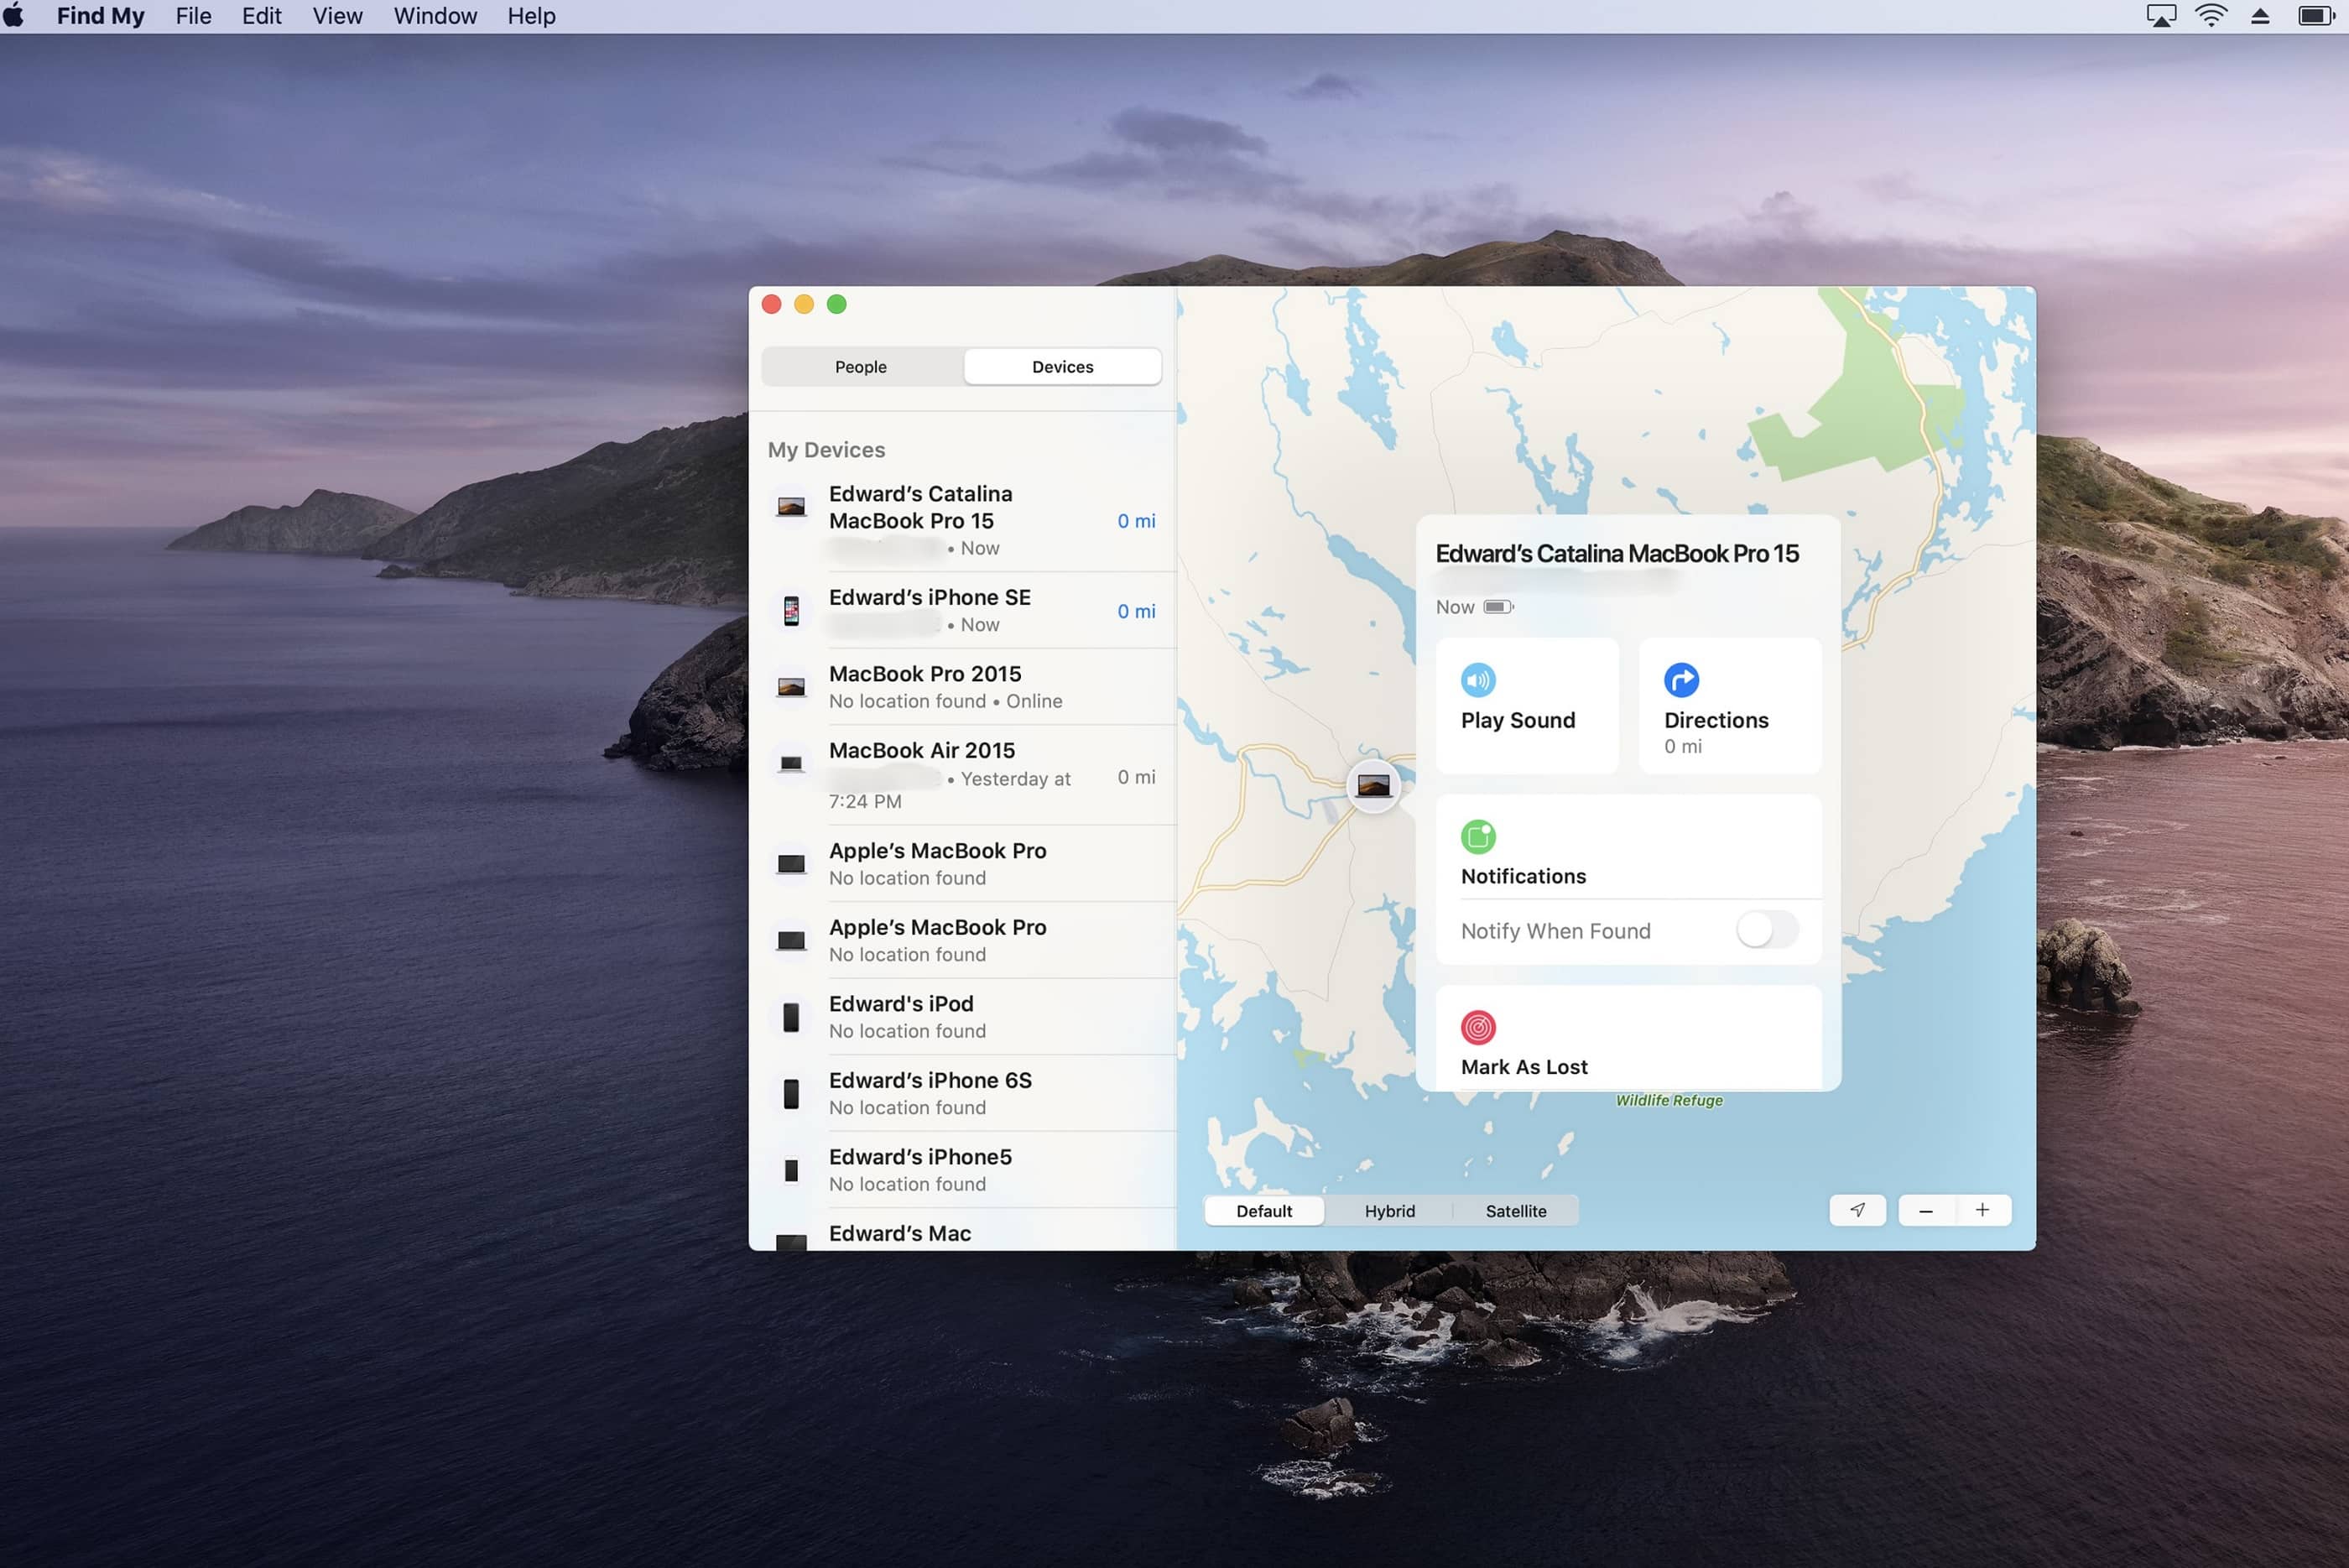Viewport: 2349px width, 1568px height.
Task: Click the Notify When Found label
Action: [x=1555, y=931]
